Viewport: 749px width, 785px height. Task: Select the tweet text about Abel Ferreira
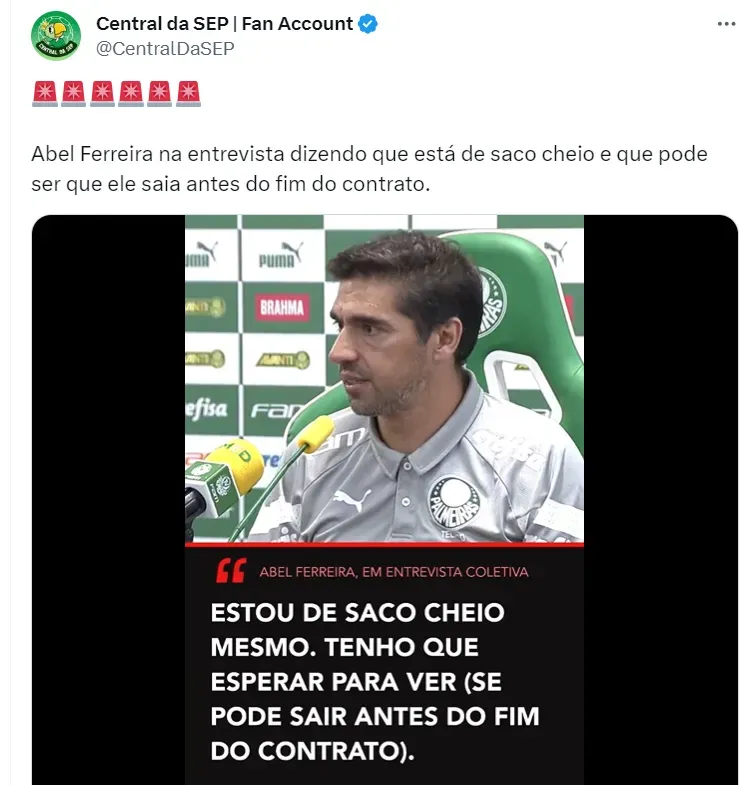click(369, 169)
